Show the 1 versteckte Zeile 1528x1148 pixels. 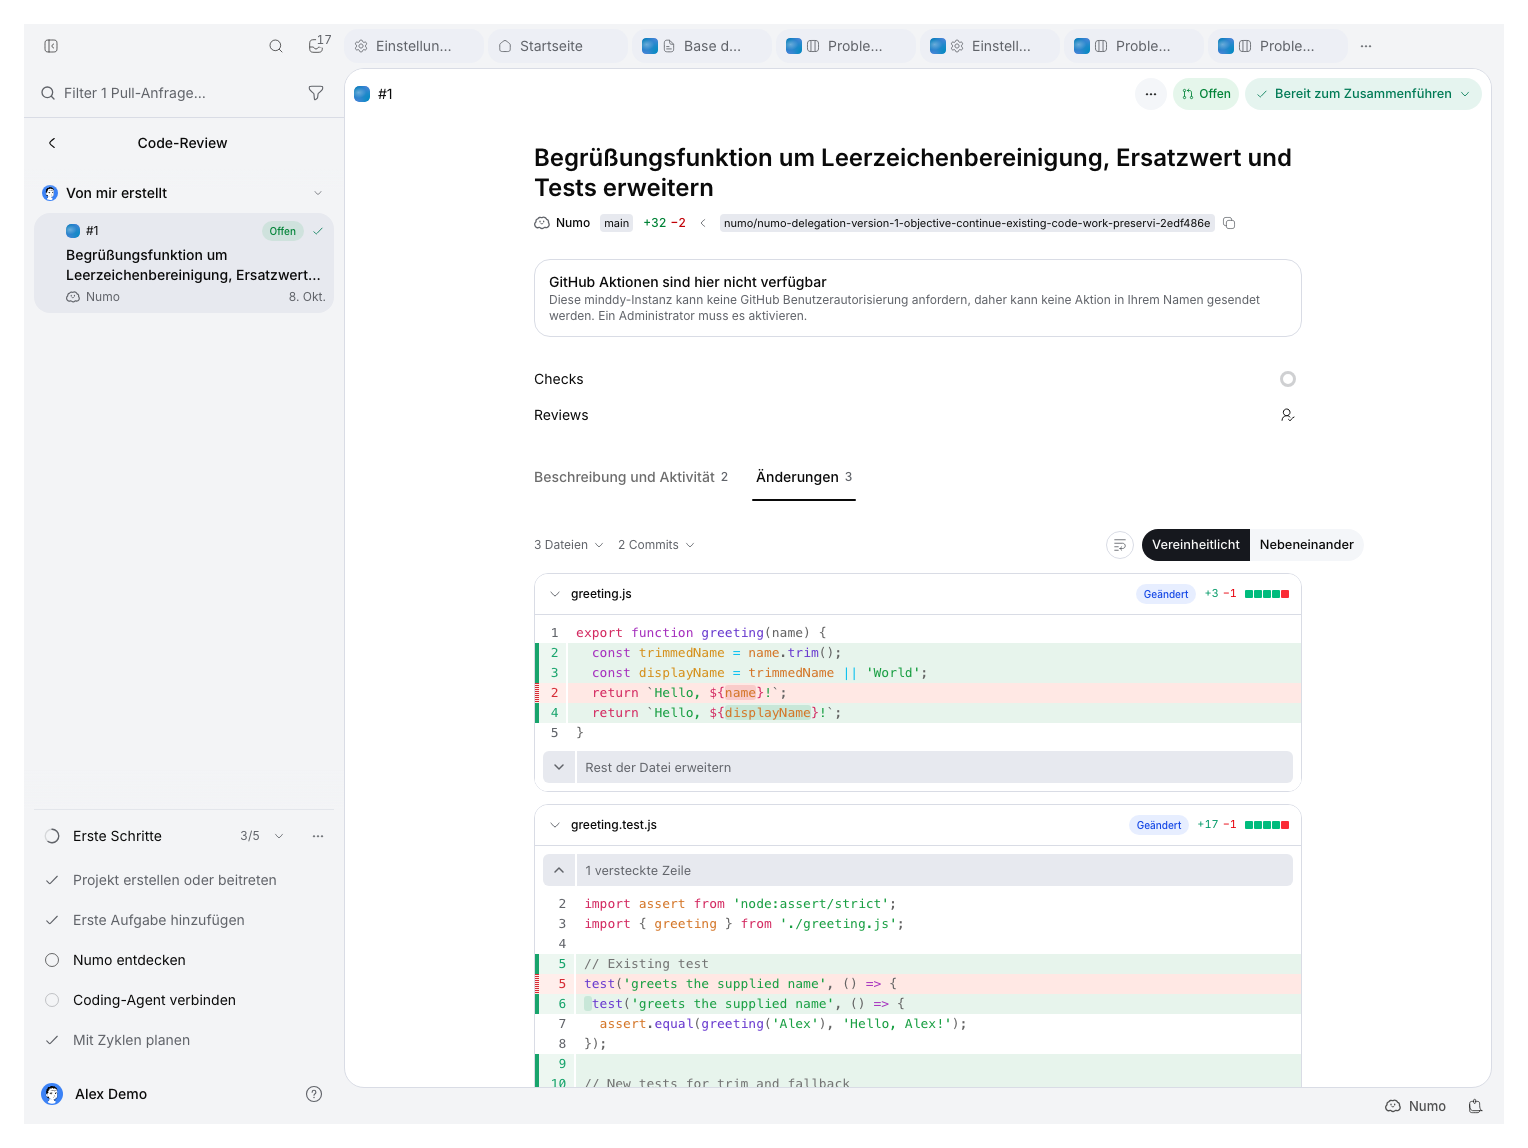[918, 870]
